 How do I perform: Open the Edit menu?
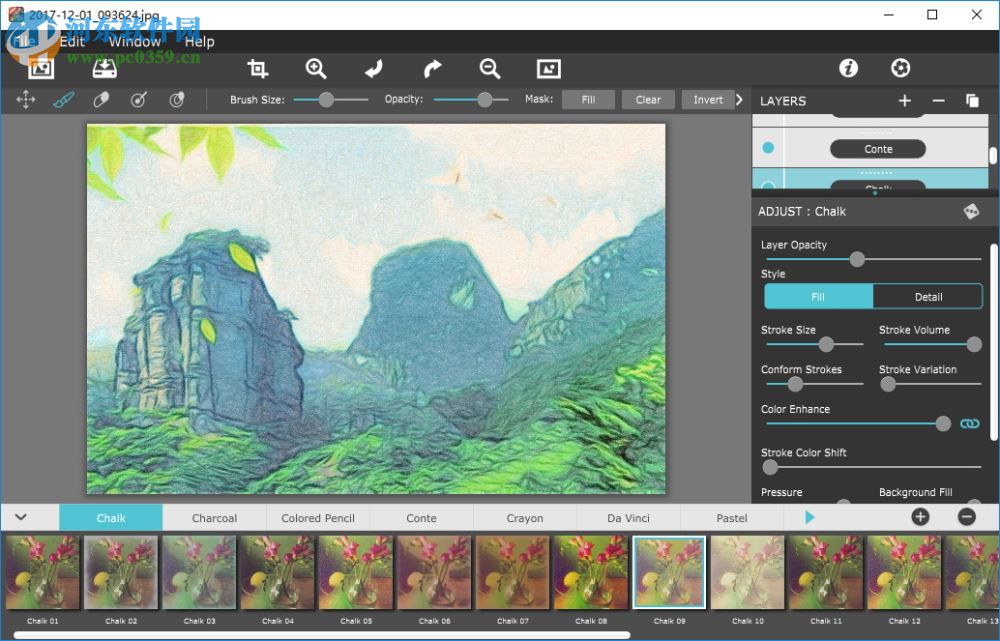click(71, 41)
